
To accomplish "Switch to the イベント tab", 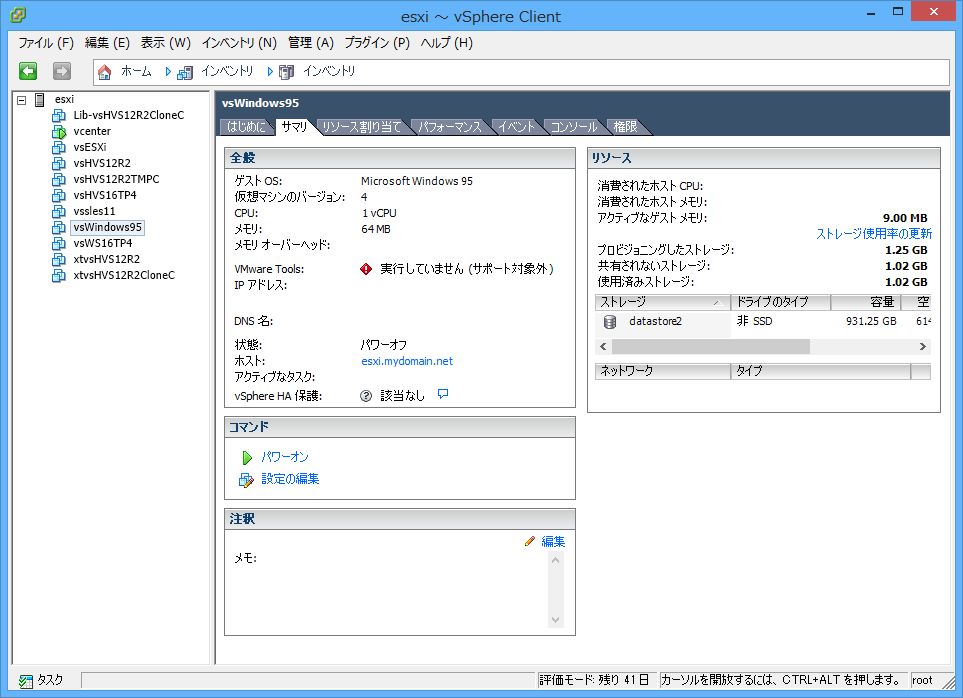I will [x=517, y=127].
